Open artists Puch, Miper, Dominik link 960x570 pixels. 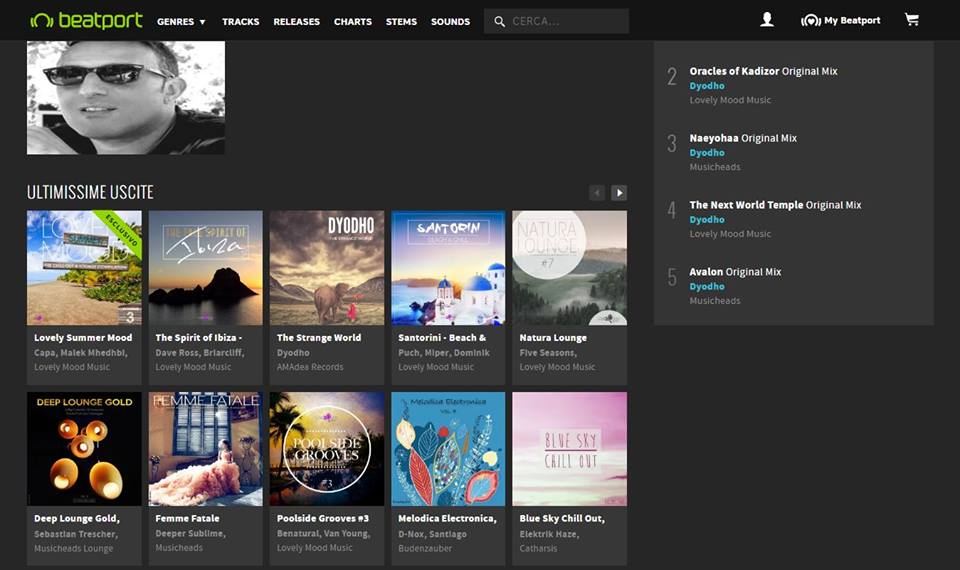(444, 353)
